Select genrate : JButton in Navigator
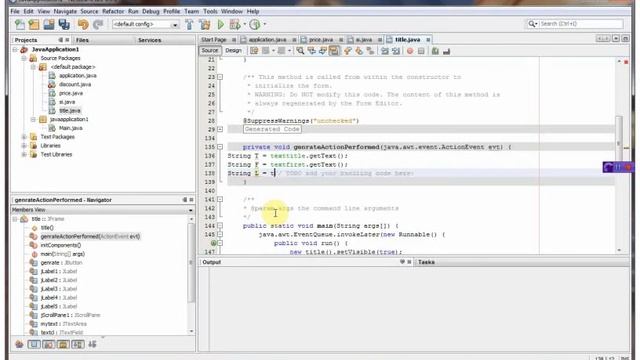This screenshot has height=360, width=640. (x=61, y=263)
